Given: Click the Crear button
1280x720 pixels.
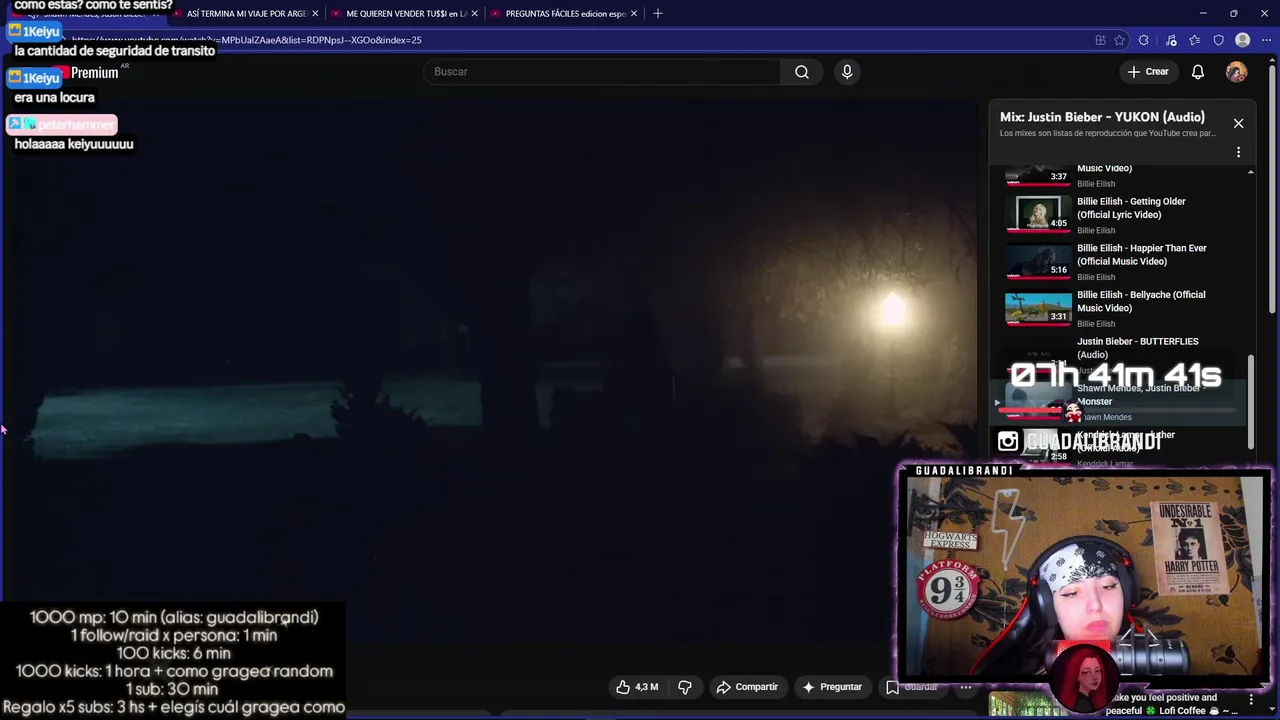Looking at the screenshot, I should [1148, 72].
